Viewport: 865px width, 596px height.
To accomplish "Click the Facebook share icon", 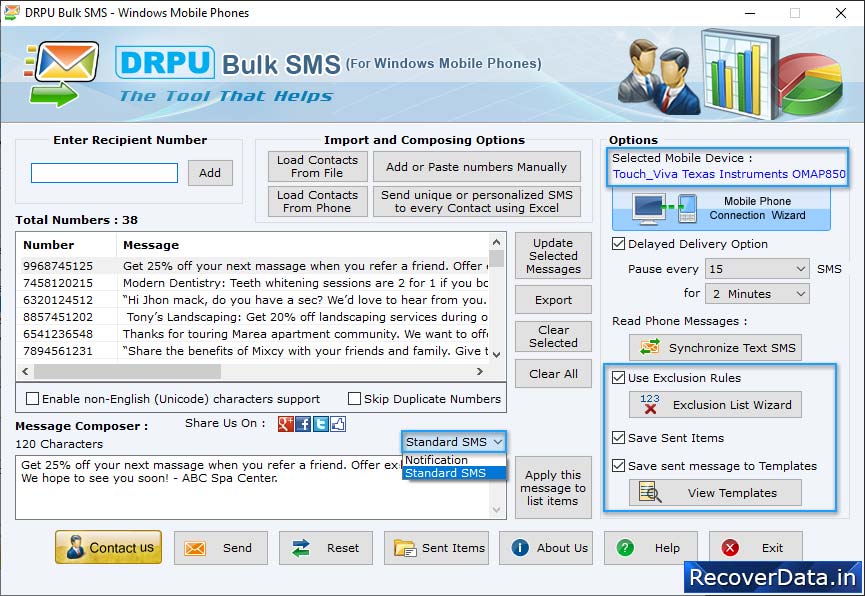I will click(303, 424).
